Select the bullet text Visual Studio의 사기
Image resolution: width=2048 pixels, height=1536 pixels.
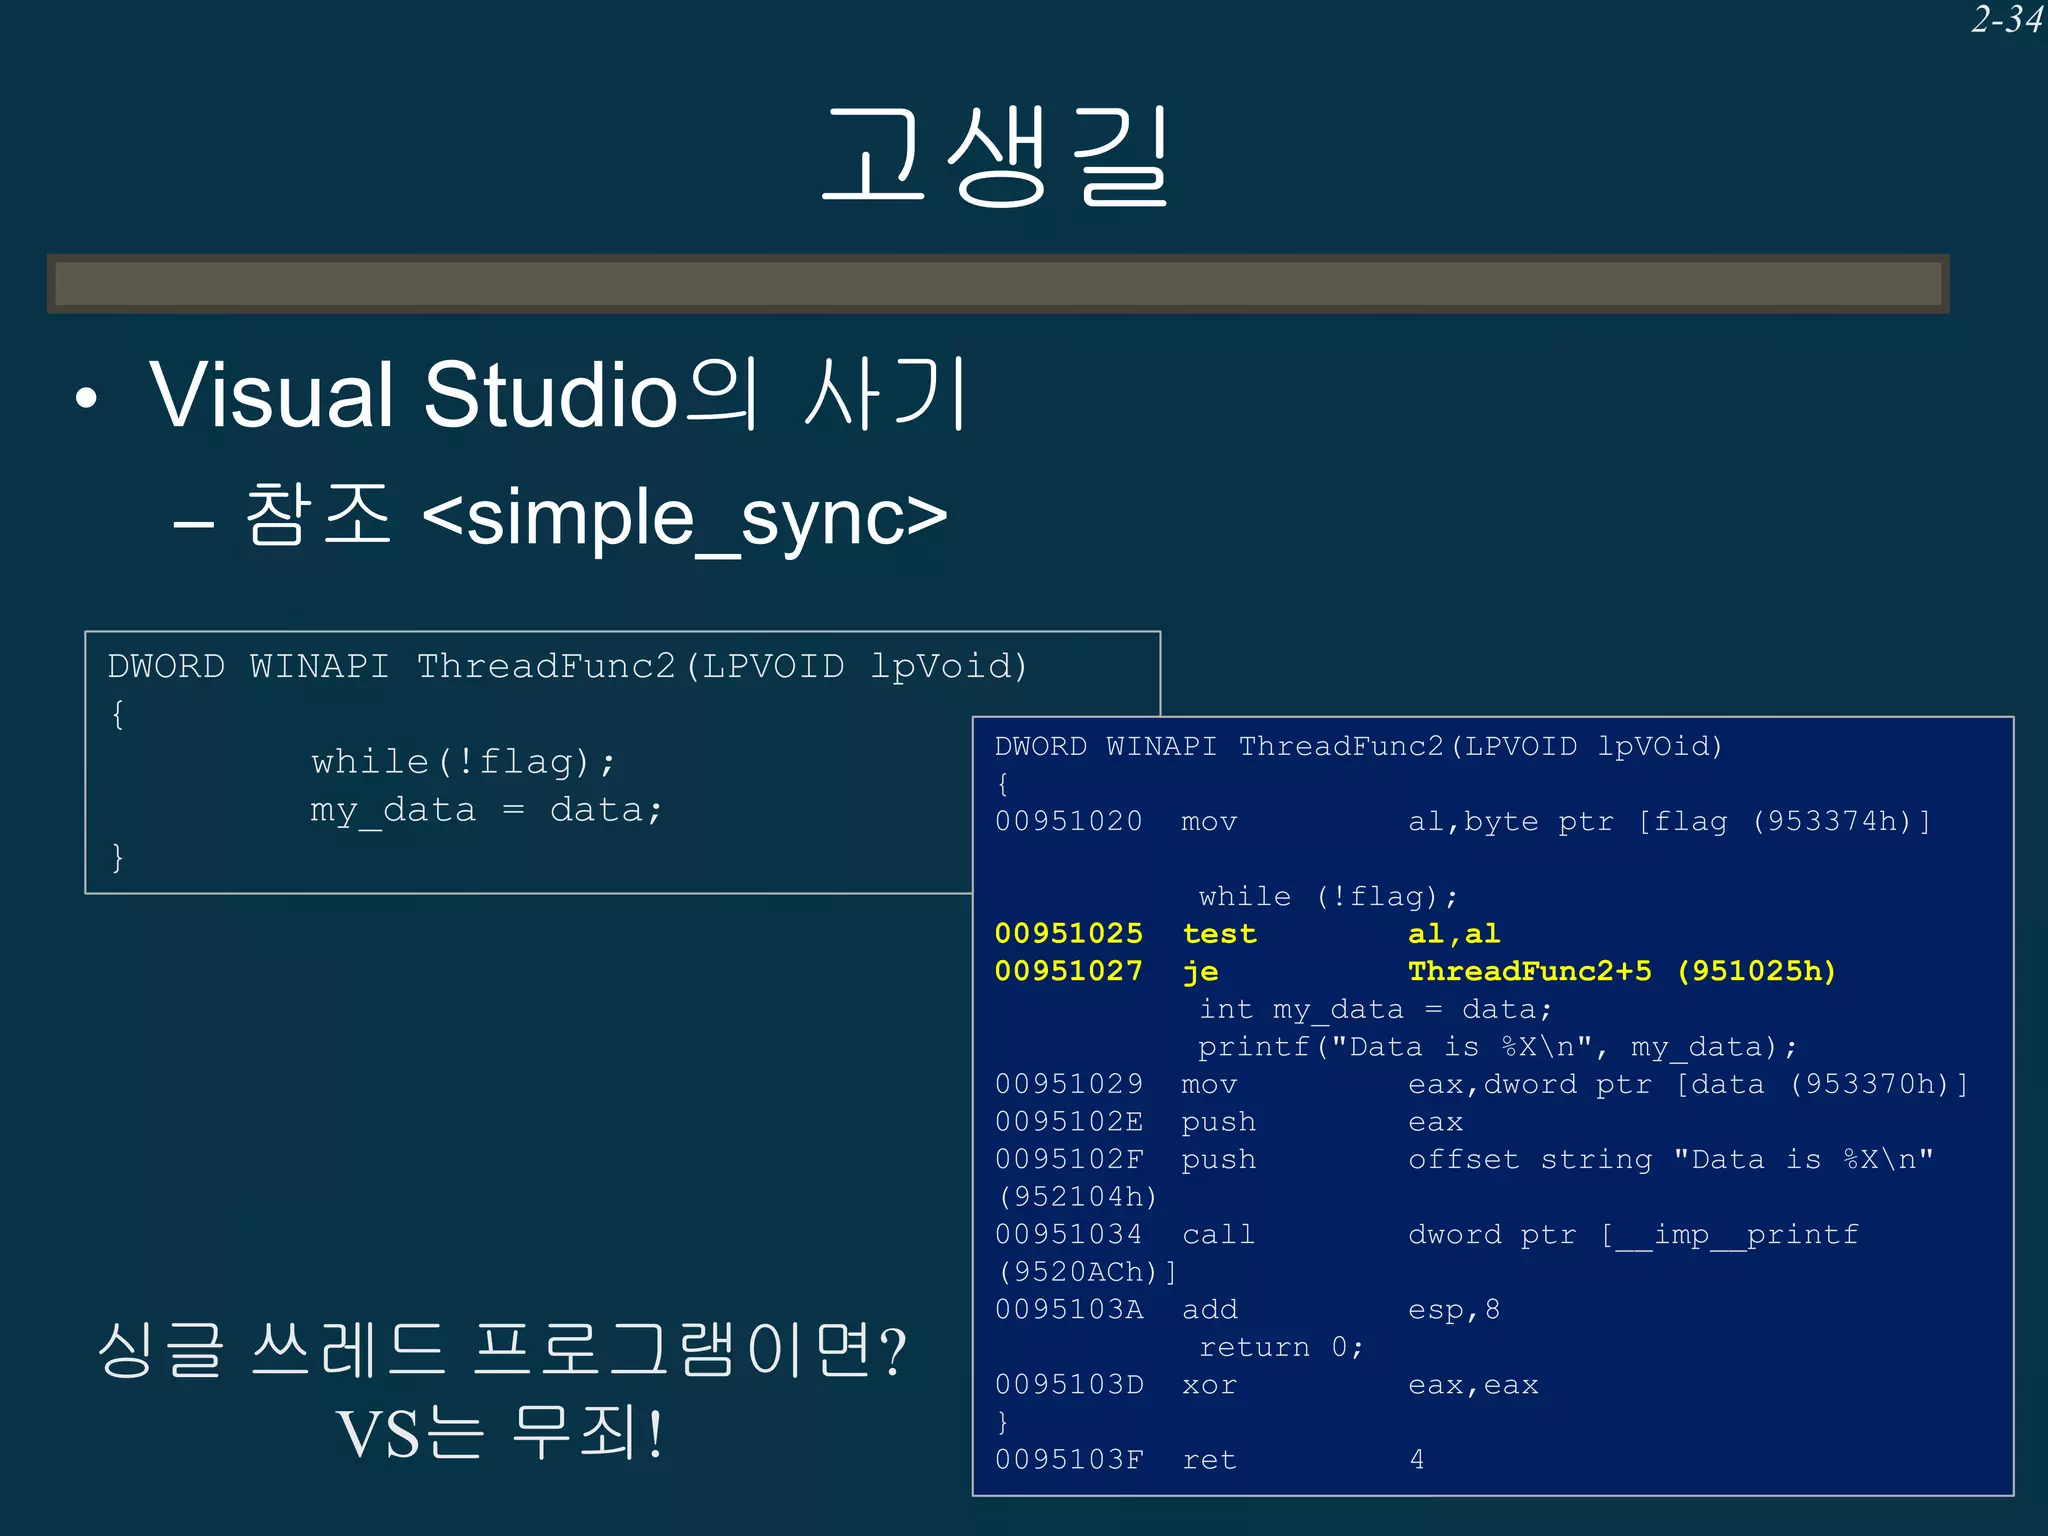point(558,394)
